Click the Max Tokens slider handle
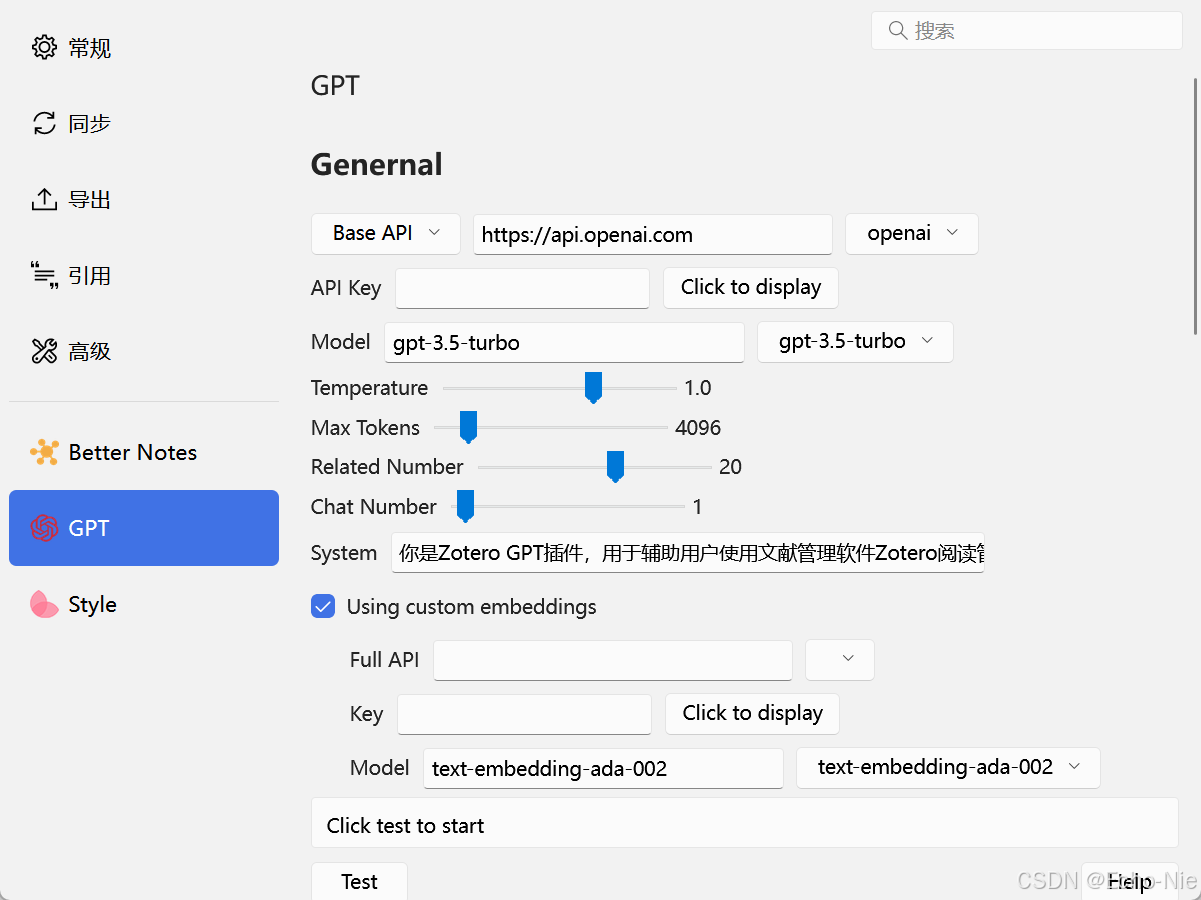 468,427
